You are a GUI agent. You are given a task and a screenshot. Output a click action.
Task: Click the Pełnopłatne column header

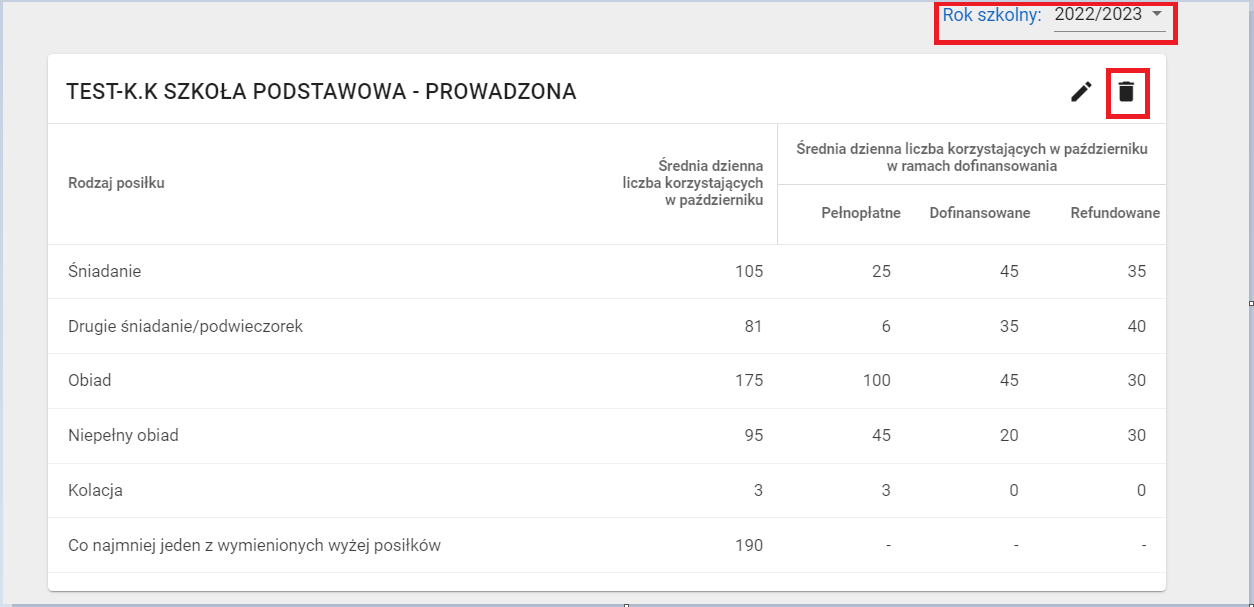pyautogui.click(x=859, y=212)
